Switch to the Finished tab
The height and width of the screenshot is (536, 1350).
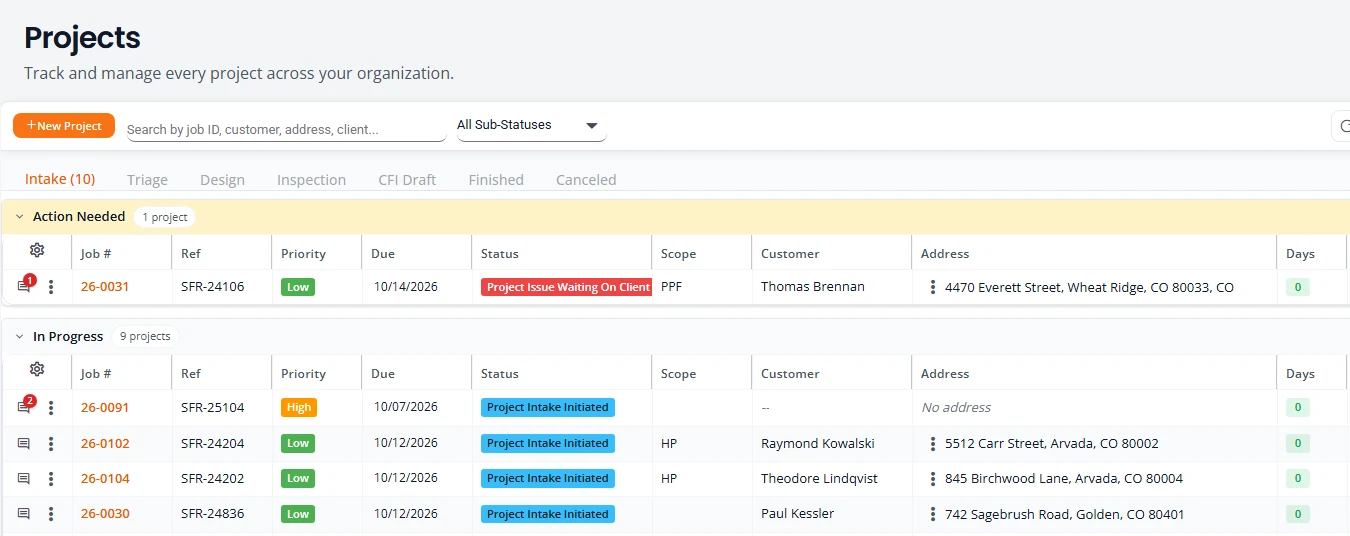click(x=496, y=180)
